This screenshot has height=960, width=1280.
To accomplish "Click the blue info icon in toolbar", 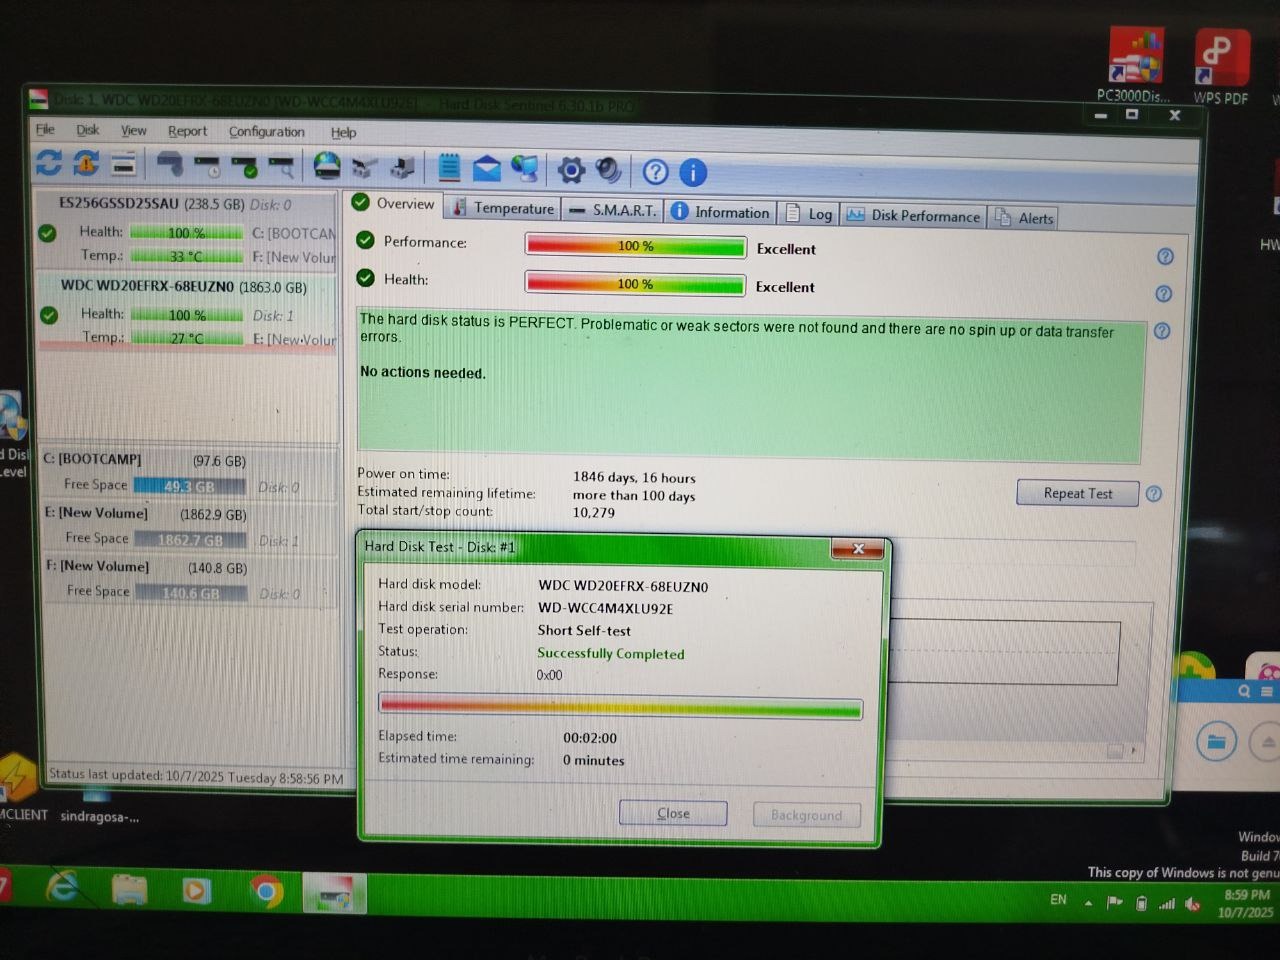I will (x=693, y=173).
